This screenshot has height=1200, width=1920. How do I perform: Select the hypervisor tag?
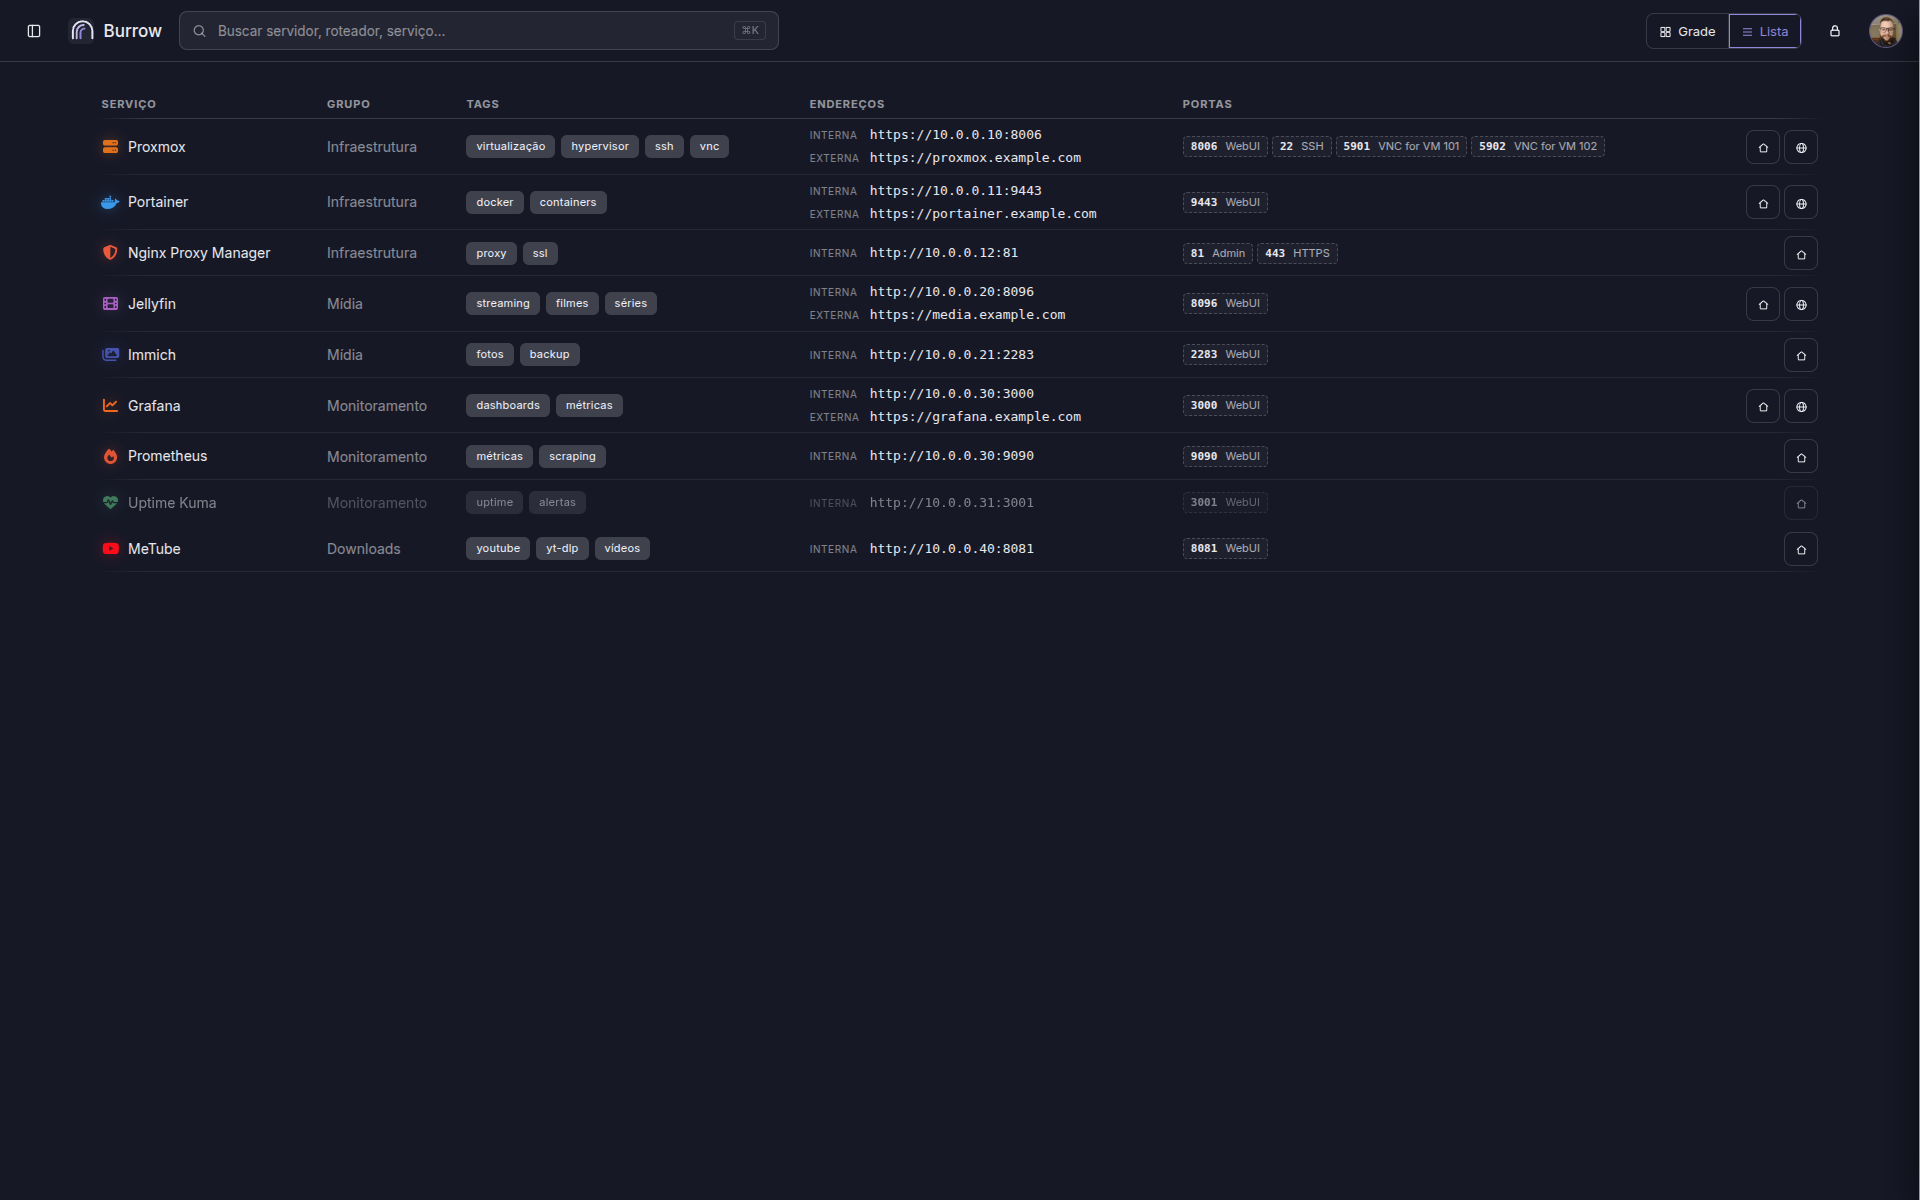pos(600,146)
